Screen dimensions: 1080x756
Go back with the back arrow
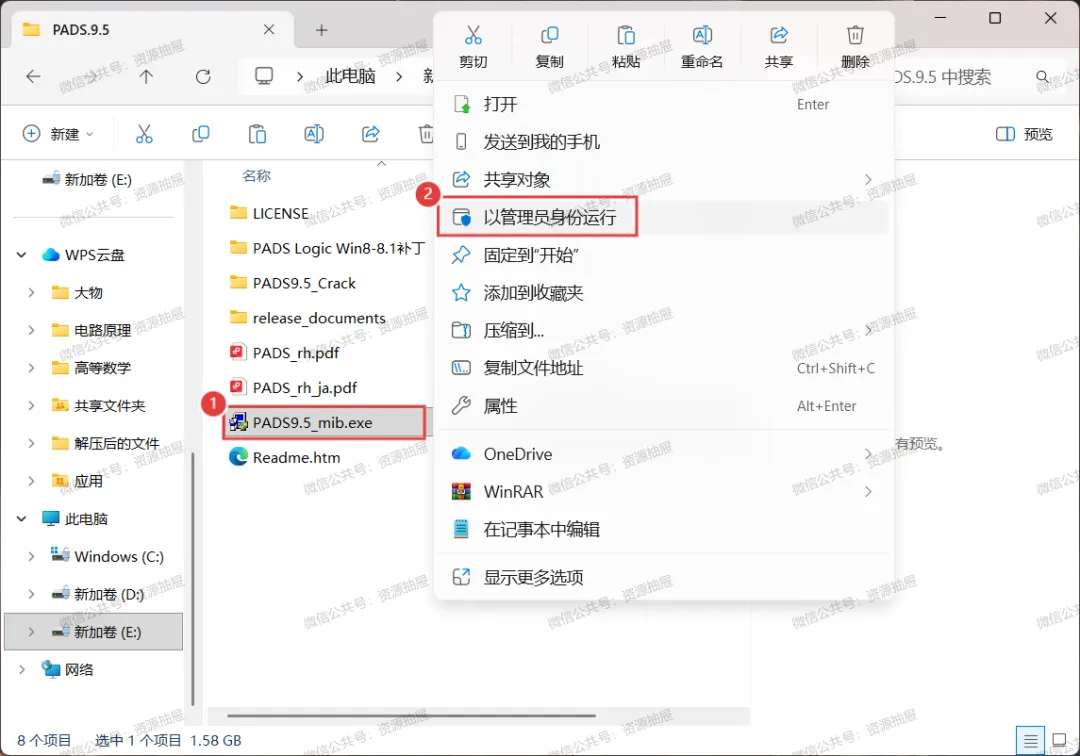[x=33, y=76]
